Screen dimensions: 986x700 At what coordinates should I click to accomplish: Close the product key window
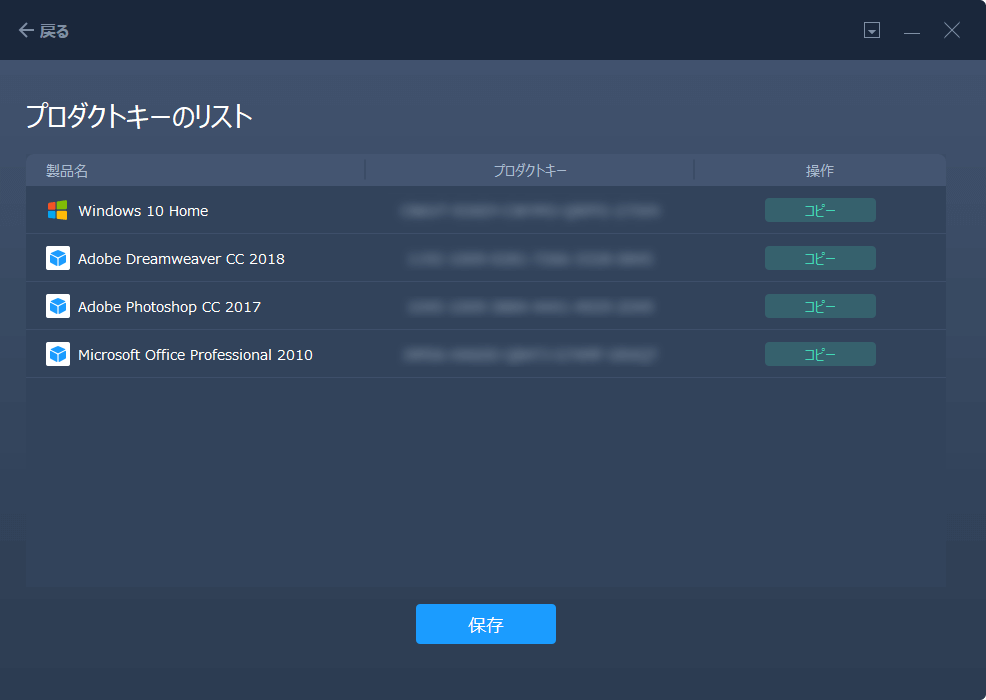[952, 30]
